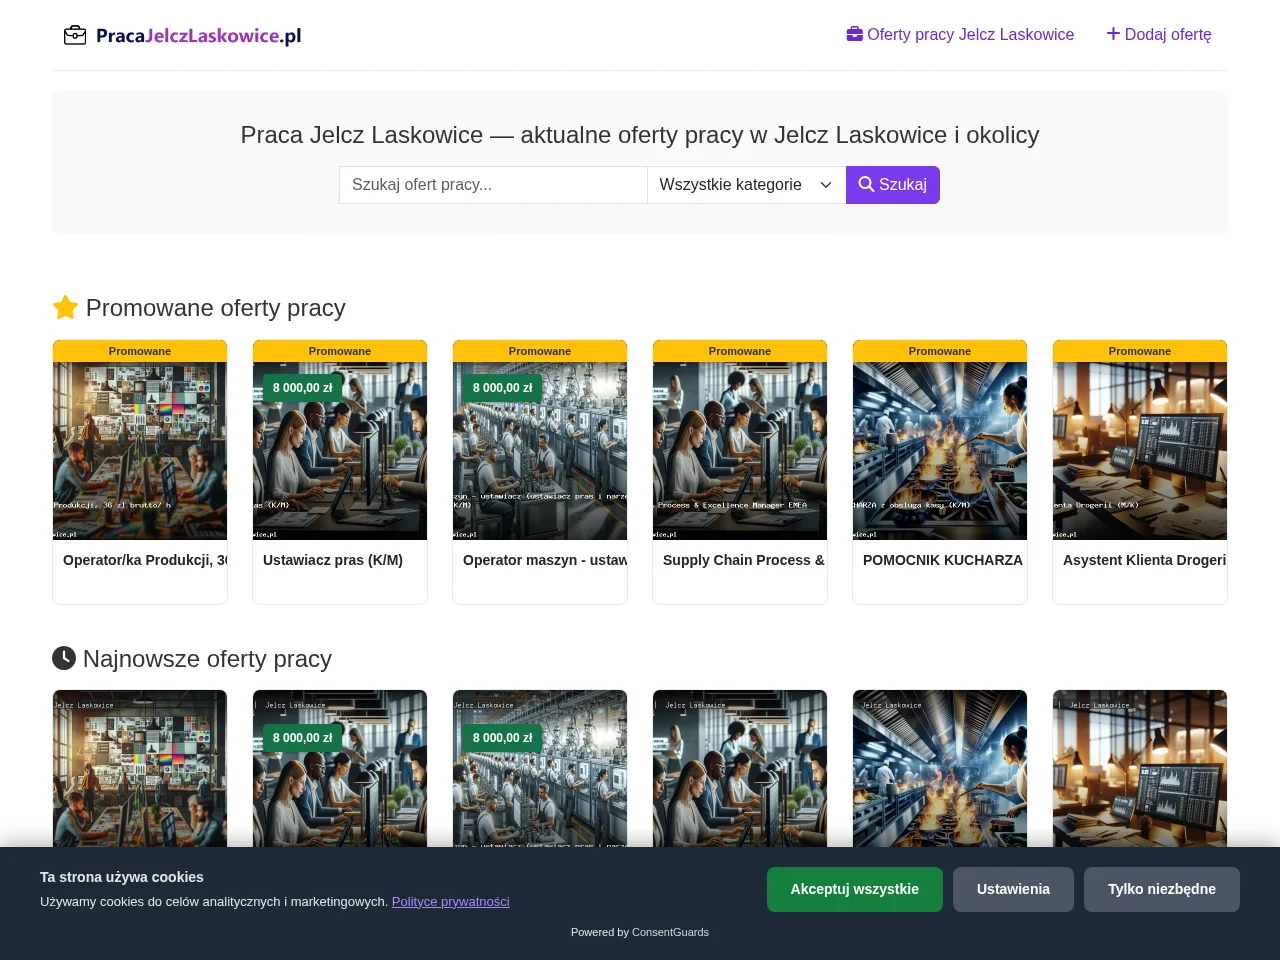The height and width of the screenshot is (960, 1280).
Task: Open promoted Operator maszyn thumbnail
Action: 540,451
